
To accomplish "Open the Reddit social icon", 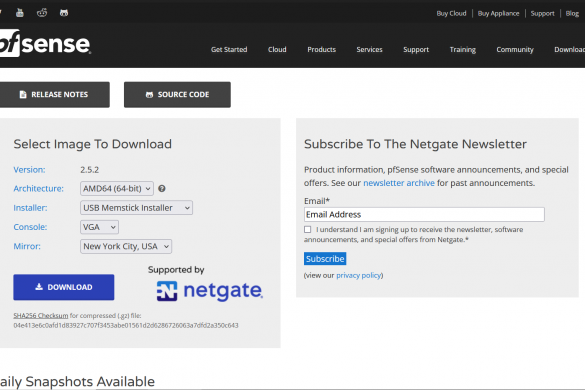I will tap(42, 13).
